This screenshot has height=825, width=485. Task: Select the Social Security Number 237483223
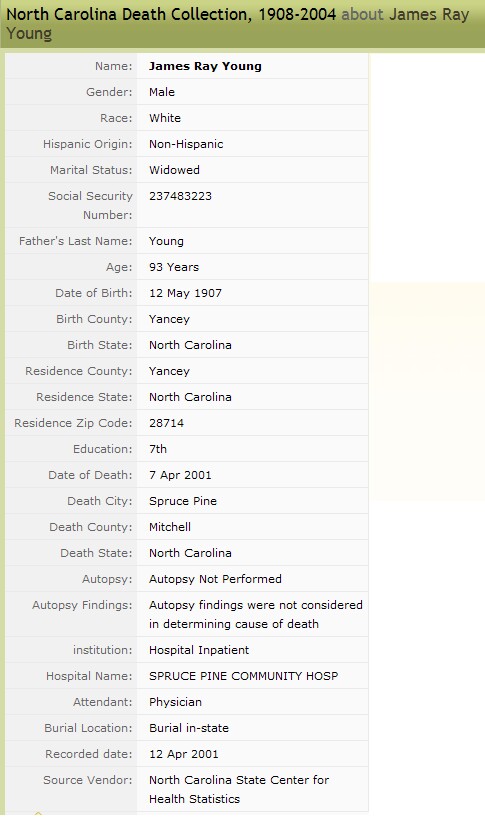click(180, 196)
